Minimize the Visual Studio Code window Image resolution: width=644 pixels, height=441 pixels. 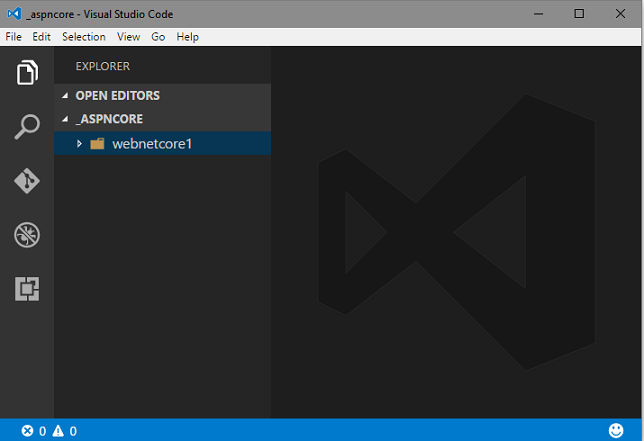click(538, 14)
